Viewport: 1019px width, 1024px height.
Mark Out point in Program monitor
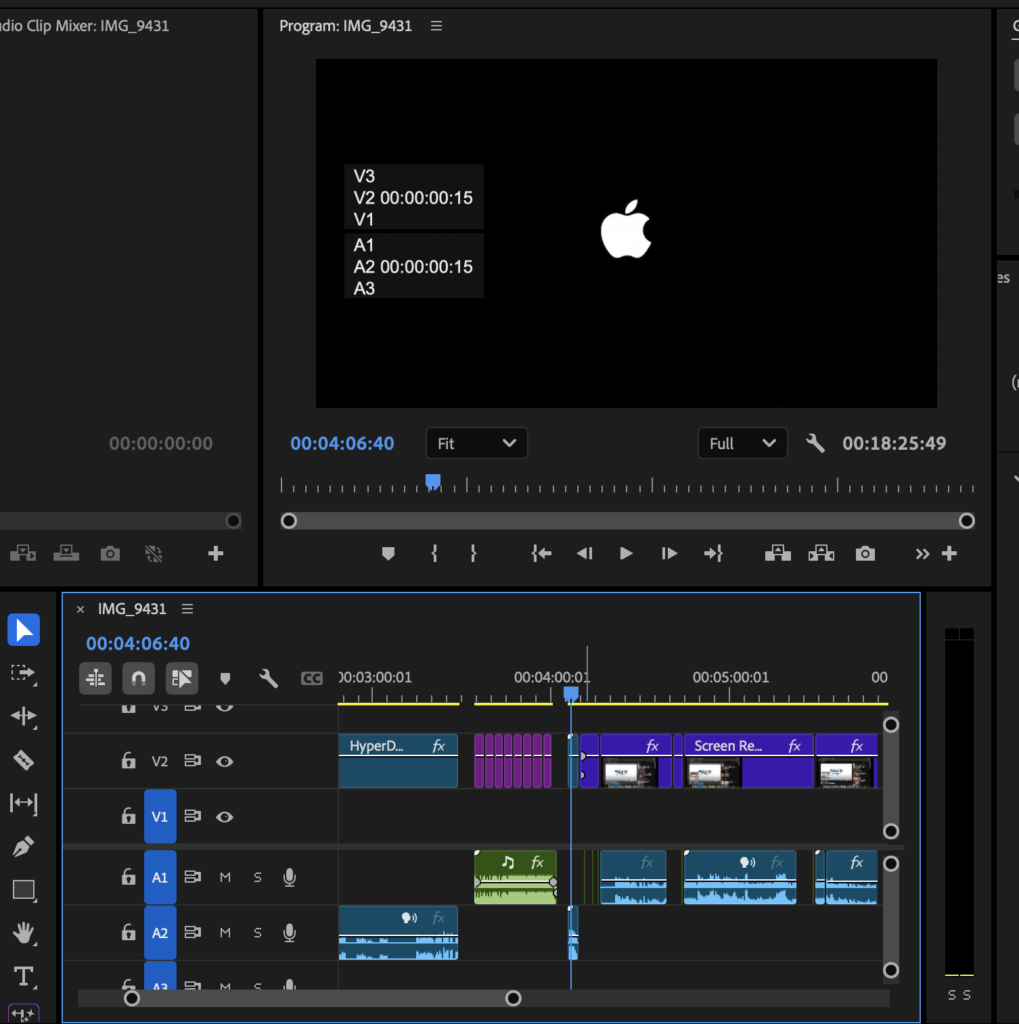tap(474, 554)
